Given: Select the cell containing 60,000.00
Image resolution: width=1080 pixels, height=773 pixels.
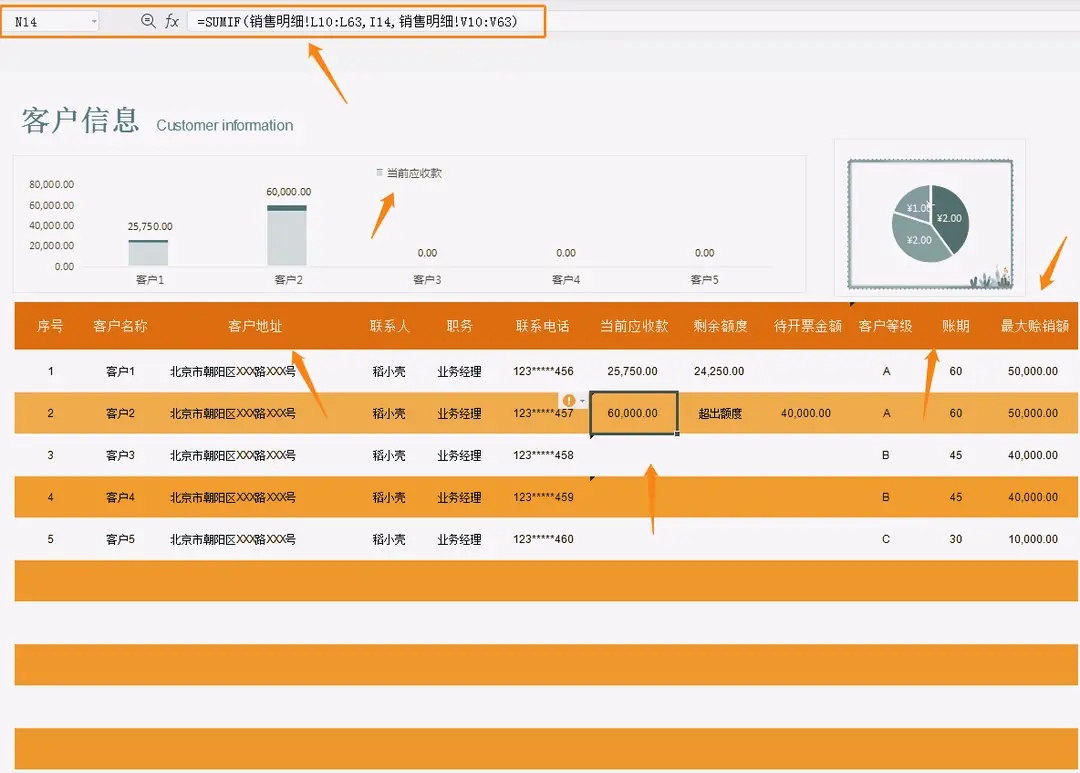Looking at the screenshot, I should click(636, 413).
